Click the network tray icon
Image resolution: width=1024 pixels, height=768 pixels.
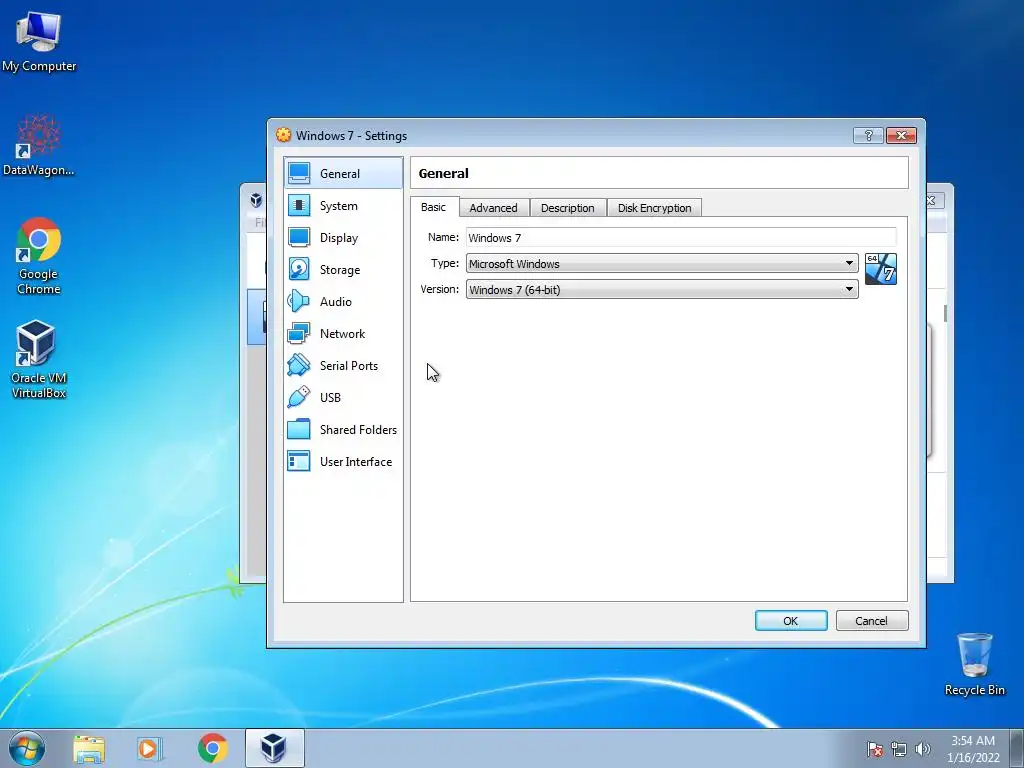pyautogui.click(x=899, y=749)
